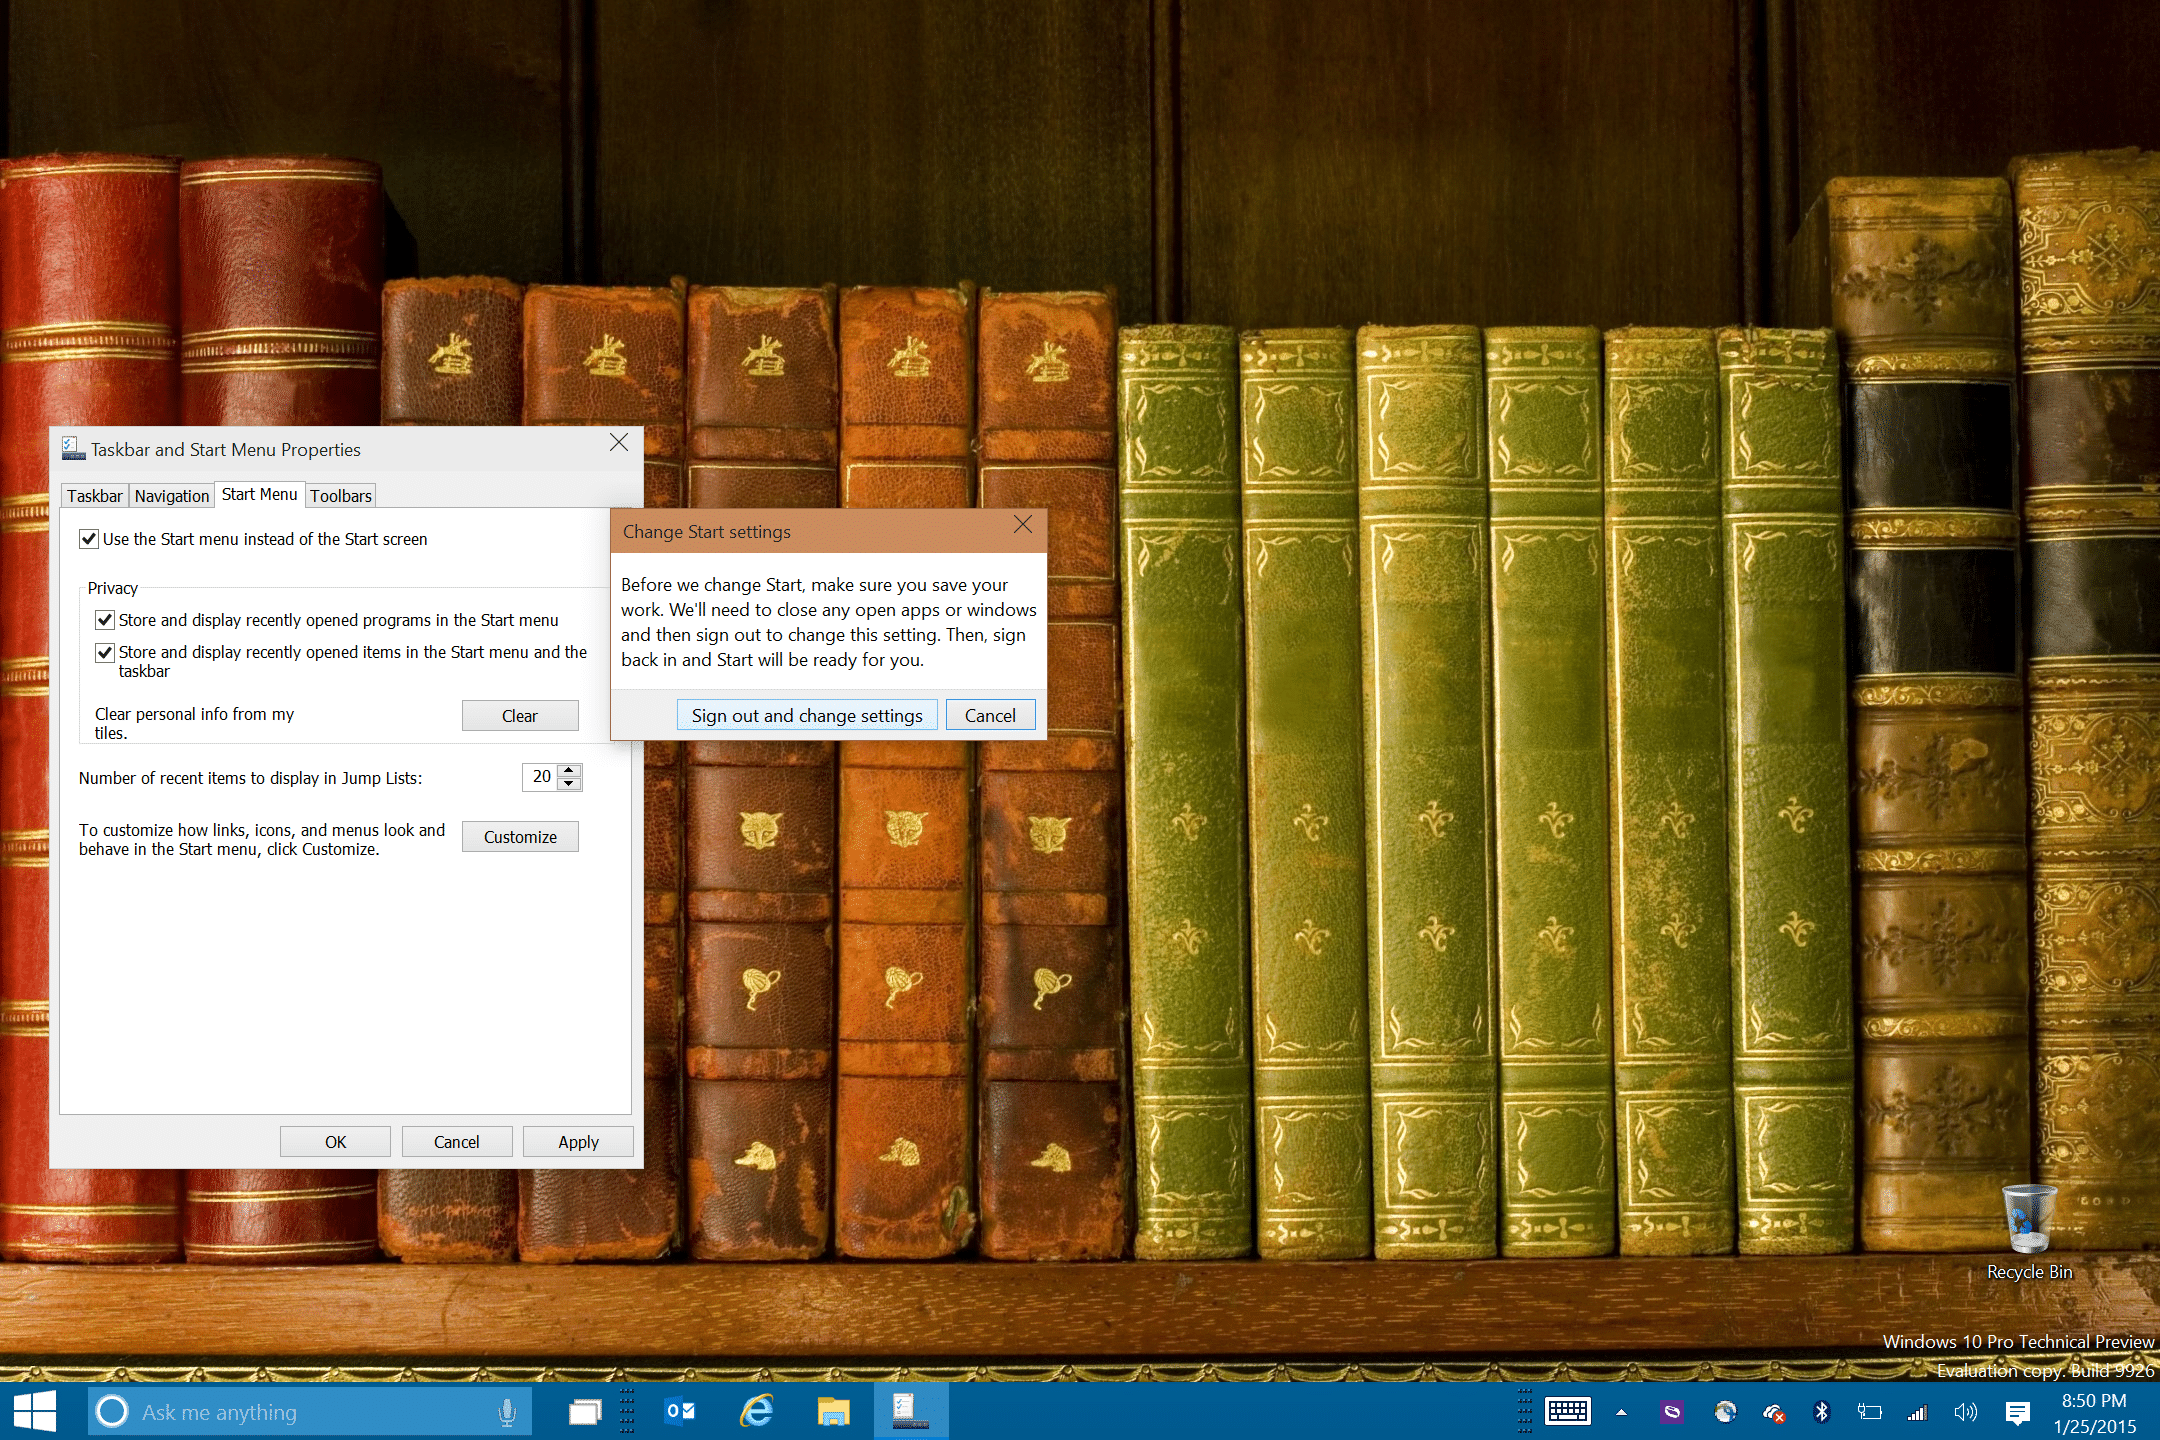This screenshot has height=1440, width=2160.
Task: Close Taskbar and Start Menu Properties window
Action: 619,442
